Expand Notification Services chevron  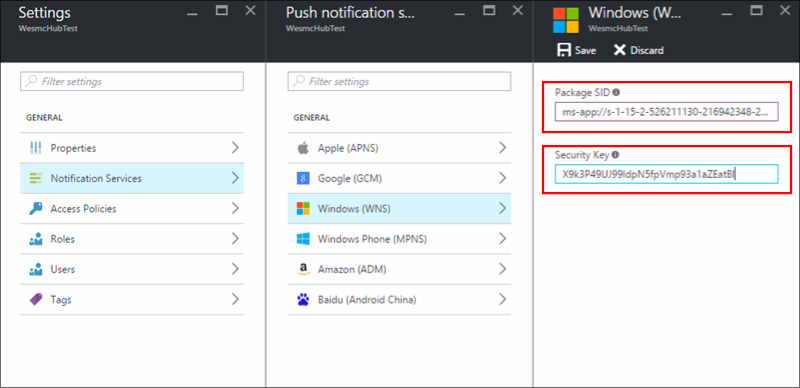(x=235, y=178)
